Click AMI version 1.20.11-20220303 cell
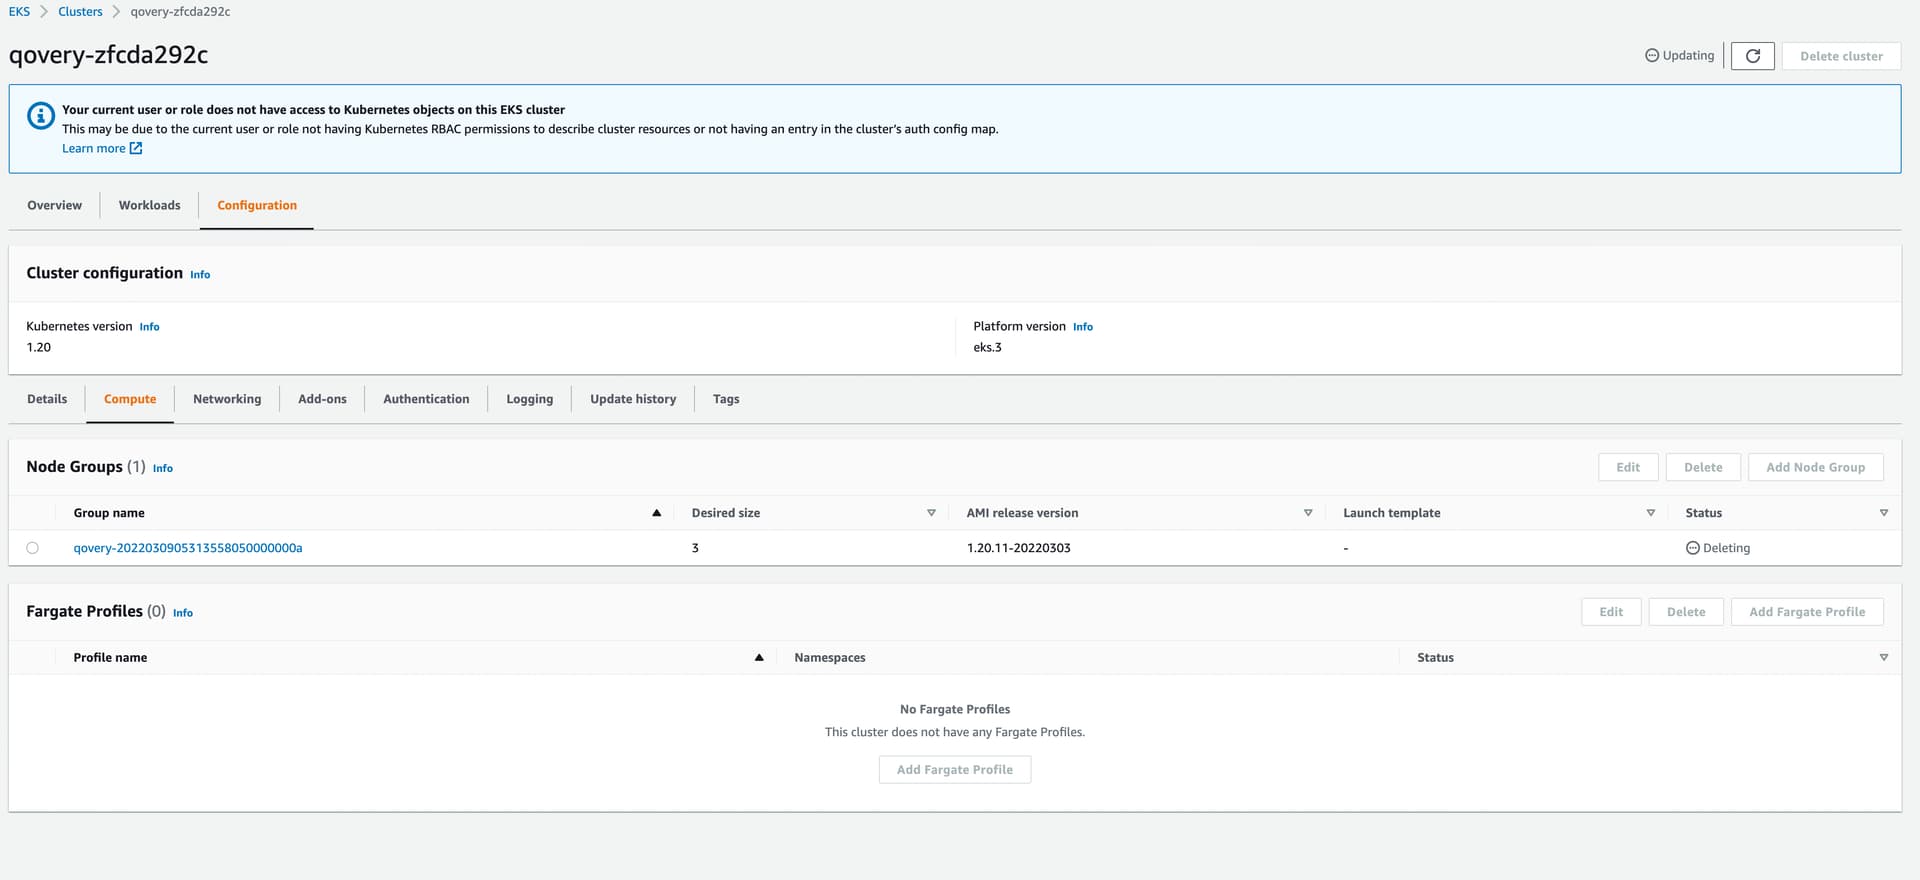This screenshot has width=1920, height=880. 1019,548
